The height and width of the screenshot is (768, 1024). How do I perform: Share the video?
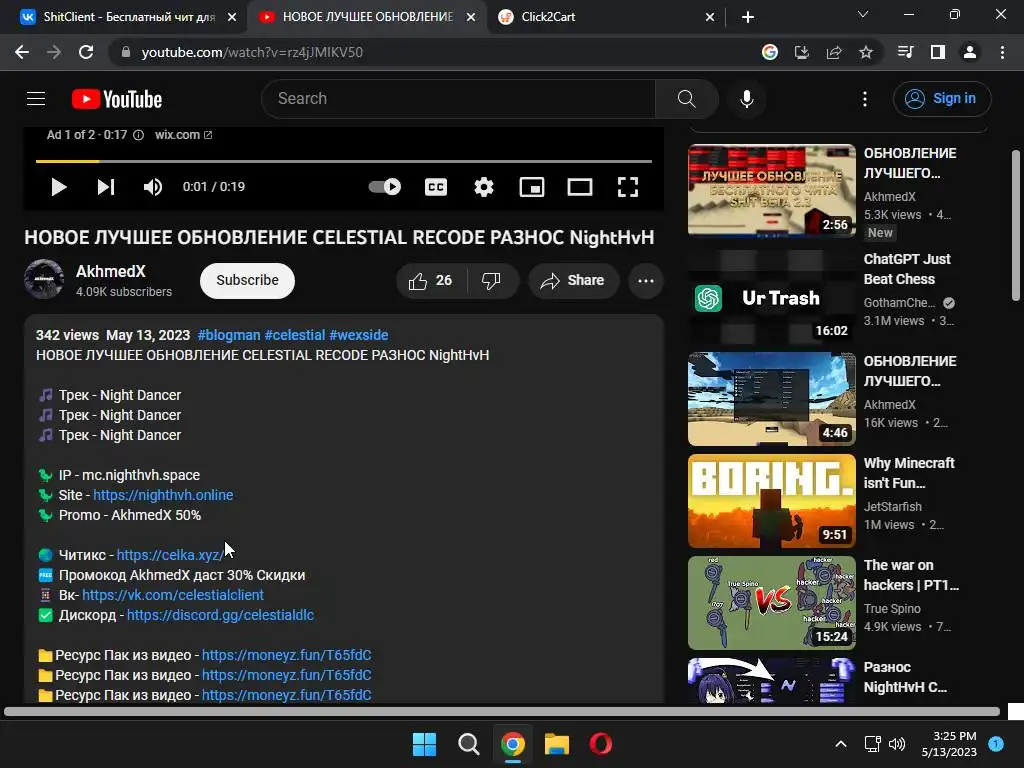point(573,281)
